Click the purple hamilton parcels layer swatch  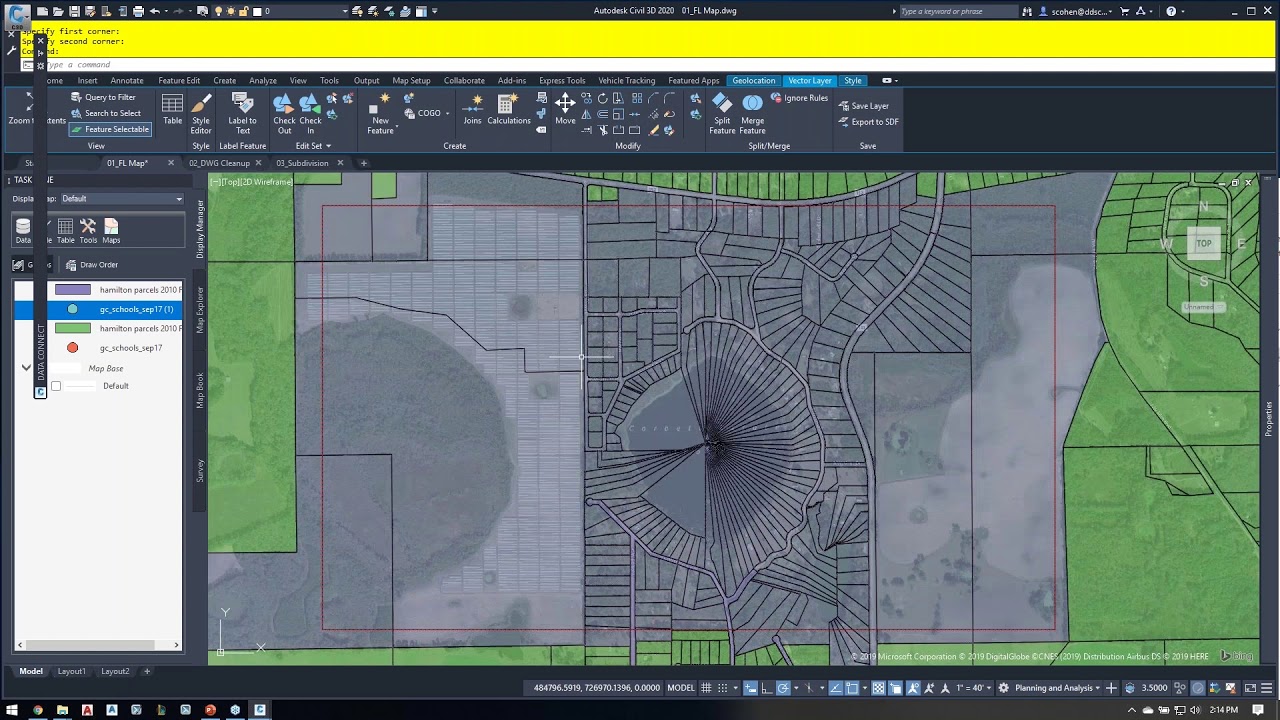pos(72,290)
